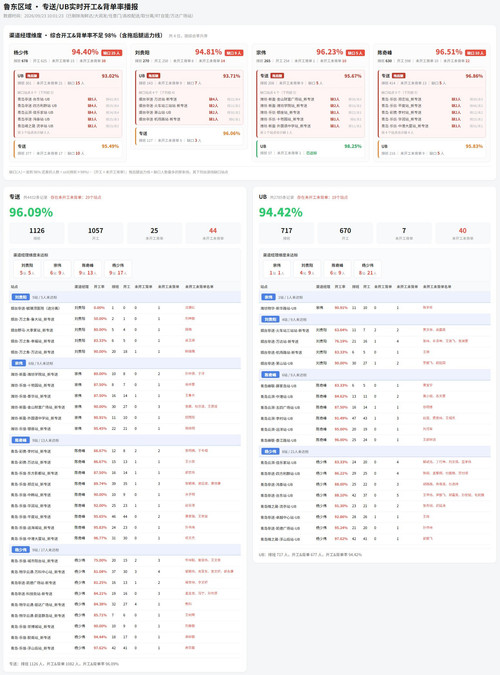Select the 专送 sub-card with 95.67%
Image resolution: width=500 pixels, height=675 pixels.
click(311, 104)
